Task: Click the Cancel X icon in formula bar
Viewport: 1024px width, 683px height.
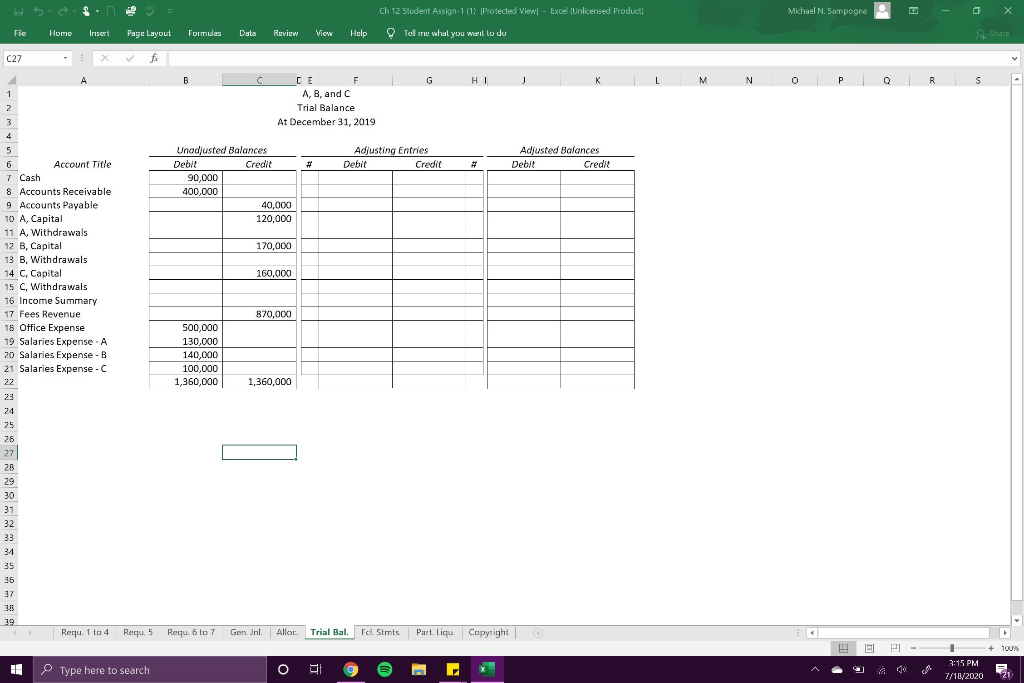Action: click(x=104, y=58)
